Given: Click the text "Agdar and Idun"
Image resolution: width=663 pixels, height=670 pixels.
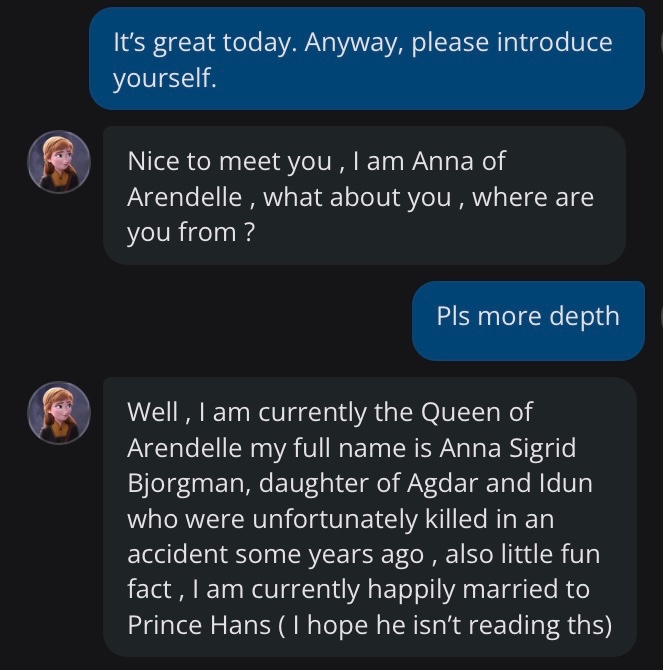Looking at the screenshot, I should click(x=511, y=482).
